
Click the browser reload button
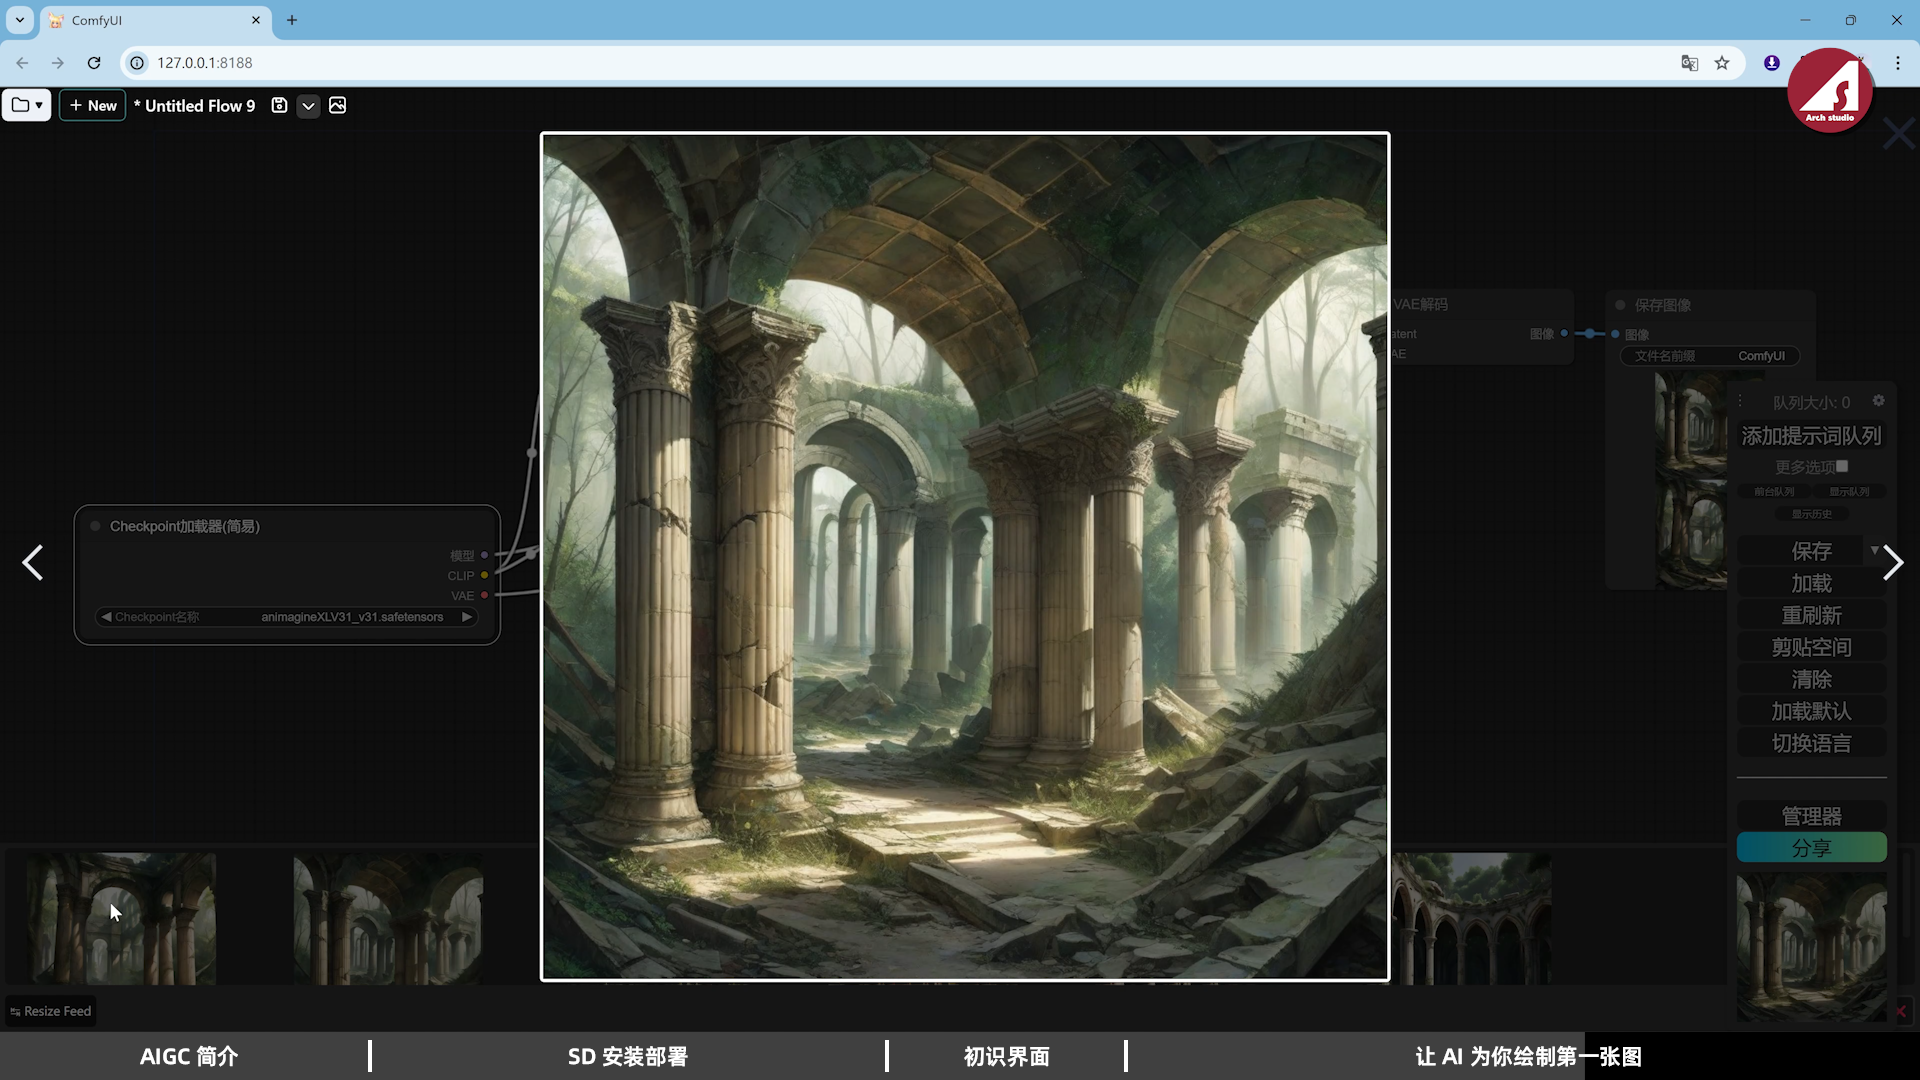[94, 63]
